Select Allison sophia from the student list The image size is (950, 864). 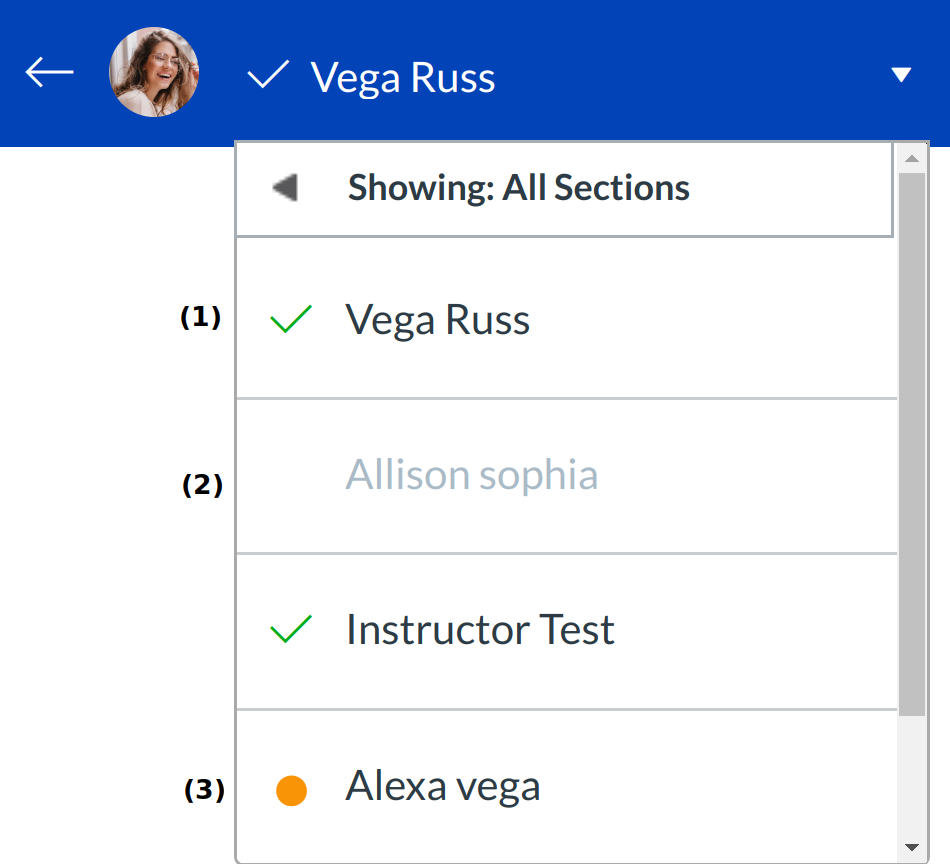click(472, 475)
